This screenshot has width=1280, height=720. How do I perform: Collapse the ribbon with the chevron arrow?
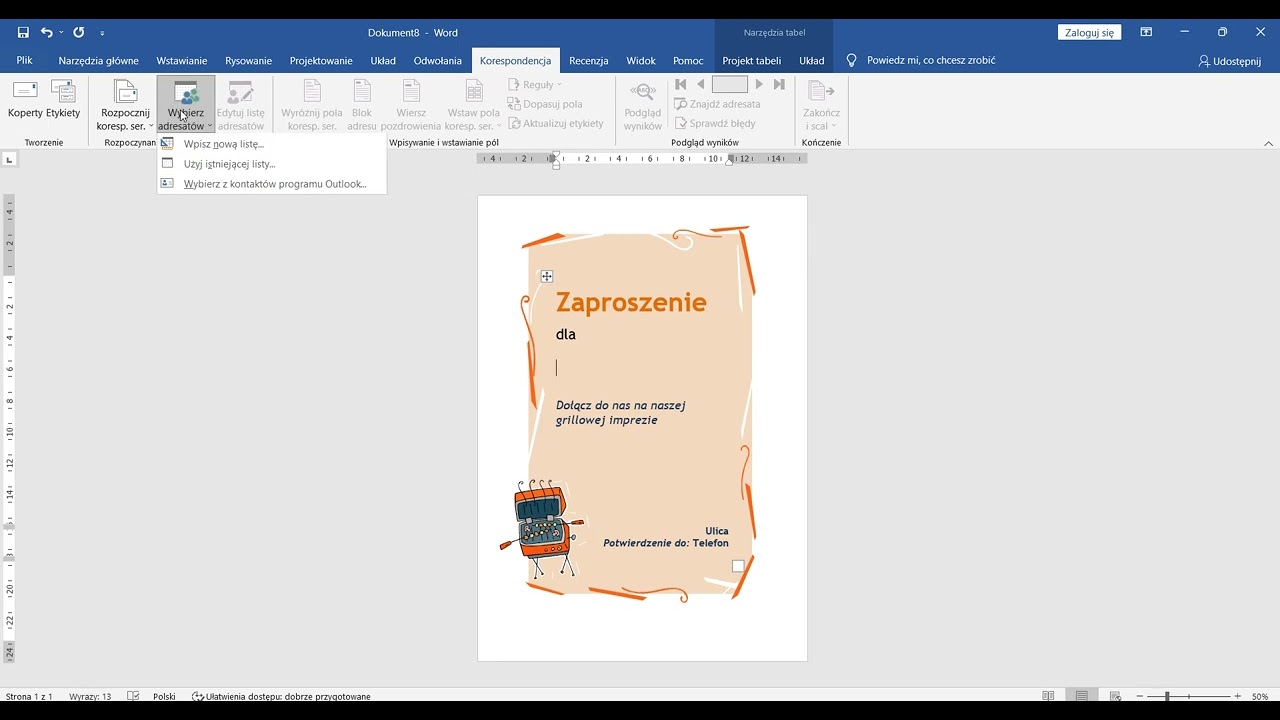coord(1269,143)
